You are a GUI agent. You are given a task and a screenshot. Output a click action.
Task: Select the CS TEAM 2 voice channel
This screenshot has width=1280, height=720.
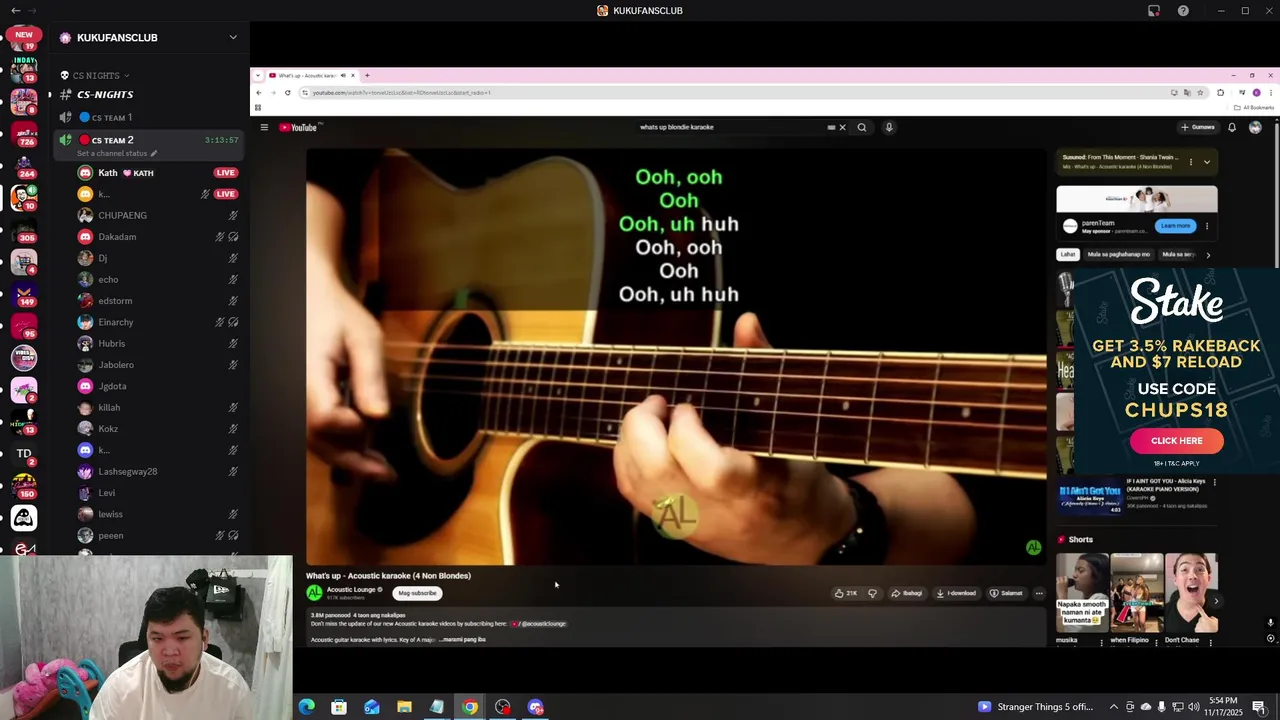112,140
